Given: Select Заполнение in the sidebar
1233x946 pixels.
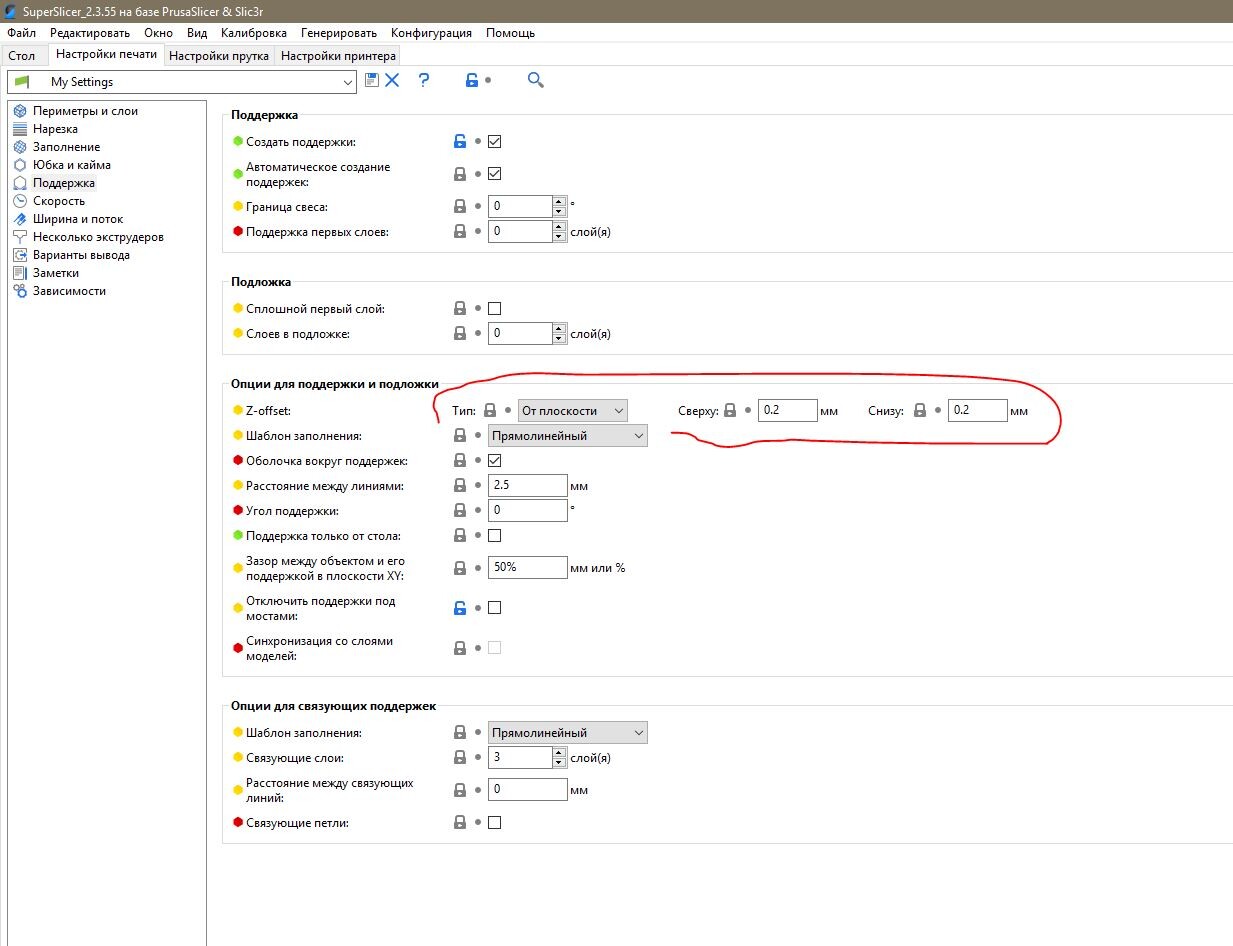Looking at the screenshot, I should pyautogui.click(x=66, y=147).
